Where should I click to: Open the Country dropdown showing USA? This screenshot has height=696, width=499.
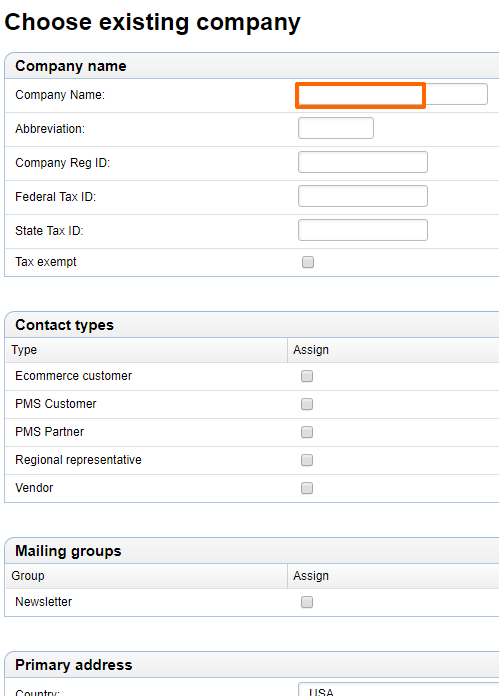[398, 689]
